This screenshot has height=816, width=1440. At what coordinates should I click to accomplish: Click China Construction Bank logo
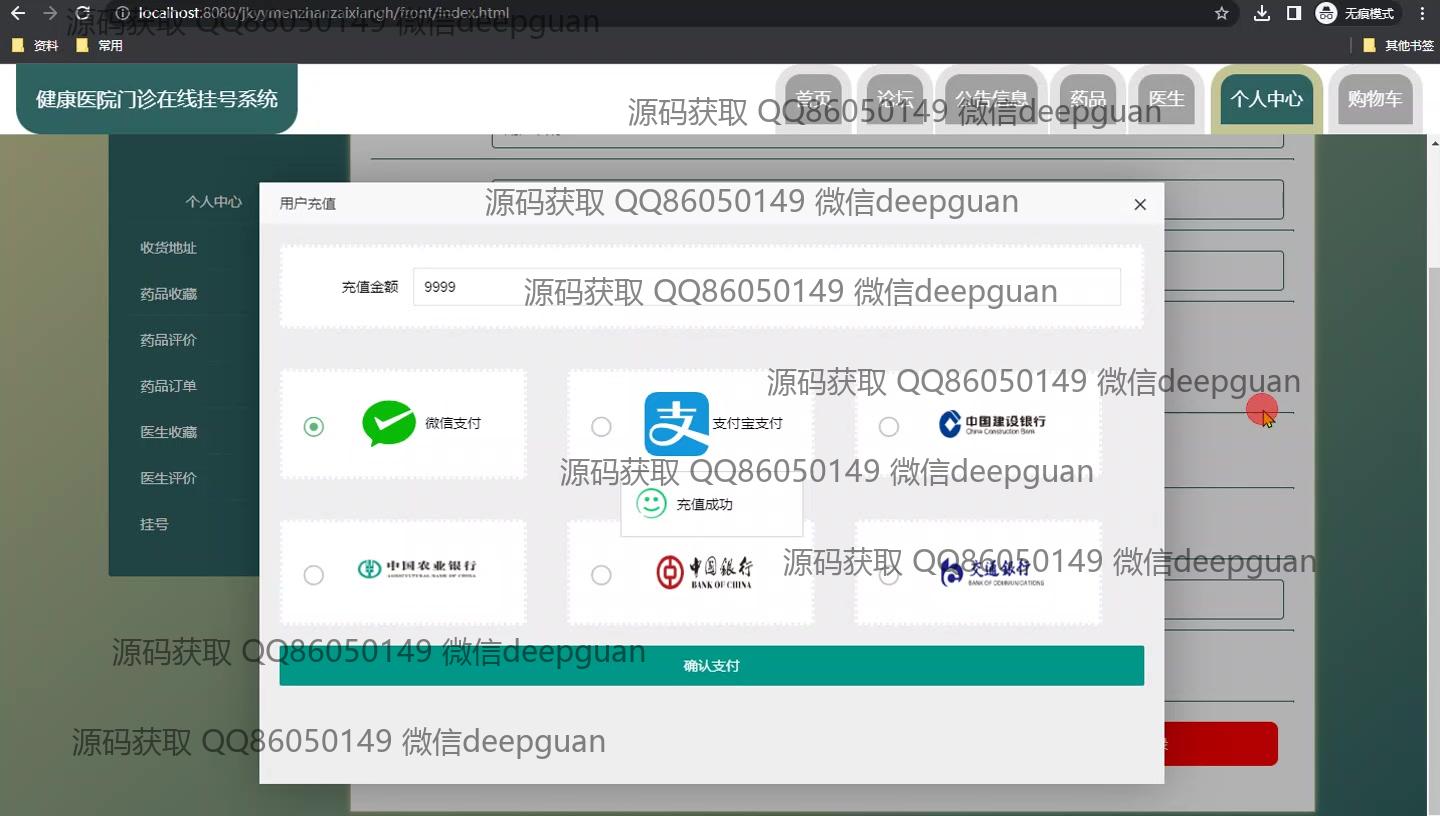pyautogui.click(x=993, y=424)
